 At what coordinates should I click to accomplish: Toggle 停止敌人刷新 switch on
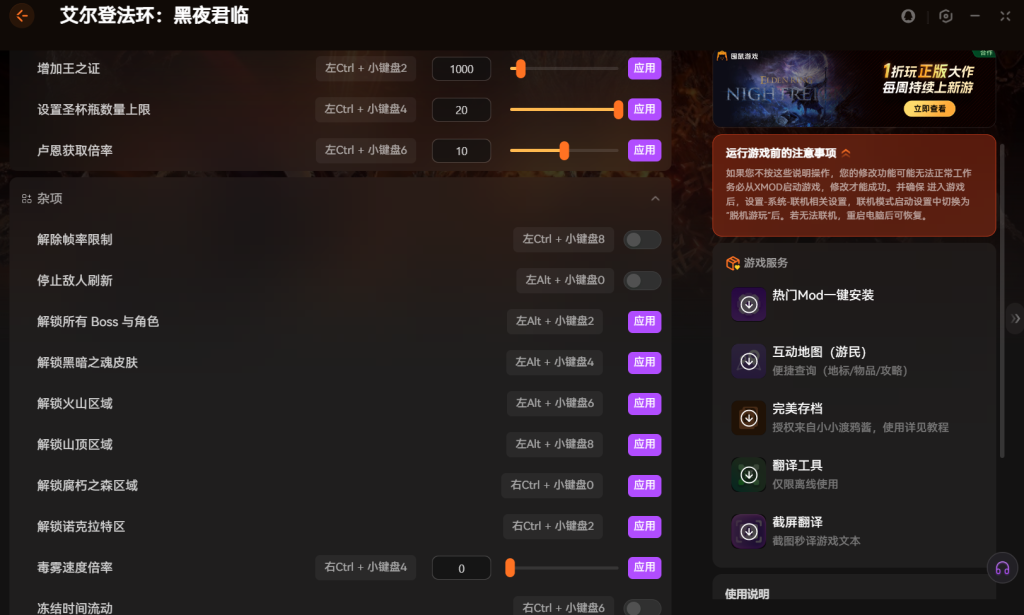642,281
